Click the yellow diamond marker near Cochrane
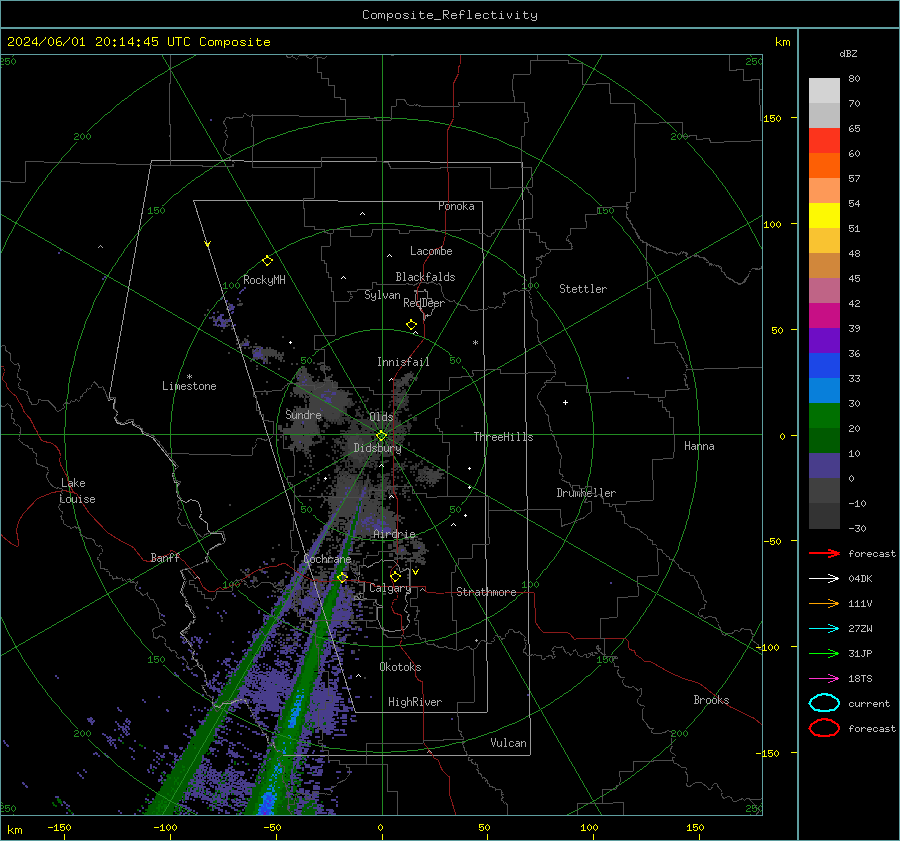The height and width of the screenshot is (841, 900). click(x=342, y=577)
